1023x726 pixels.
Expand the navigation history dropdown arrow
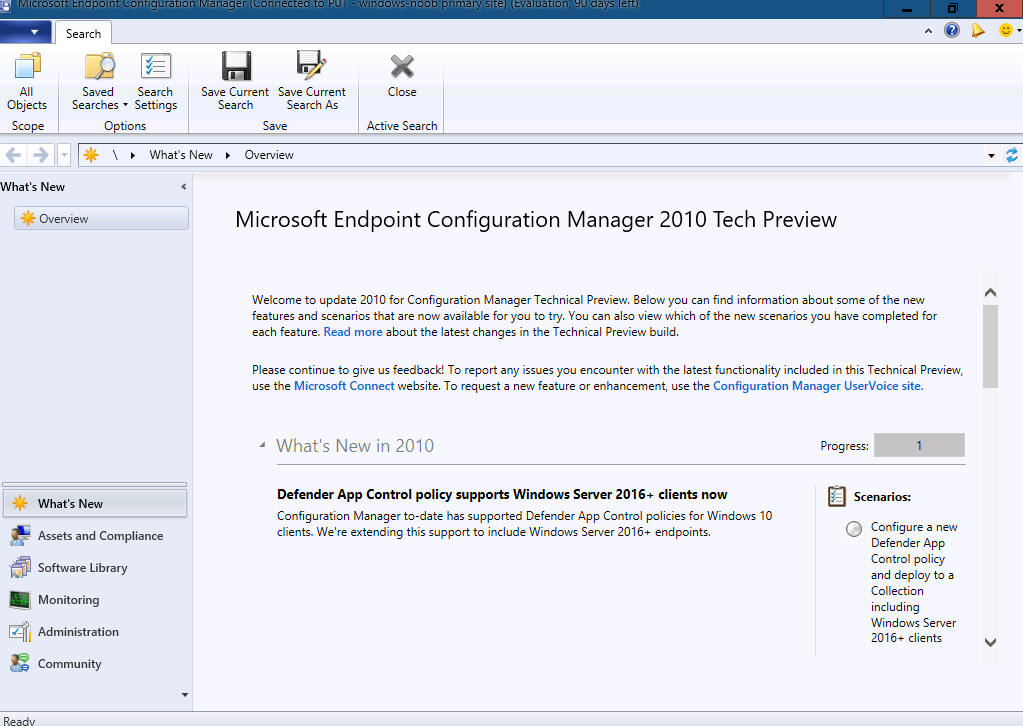64,155
